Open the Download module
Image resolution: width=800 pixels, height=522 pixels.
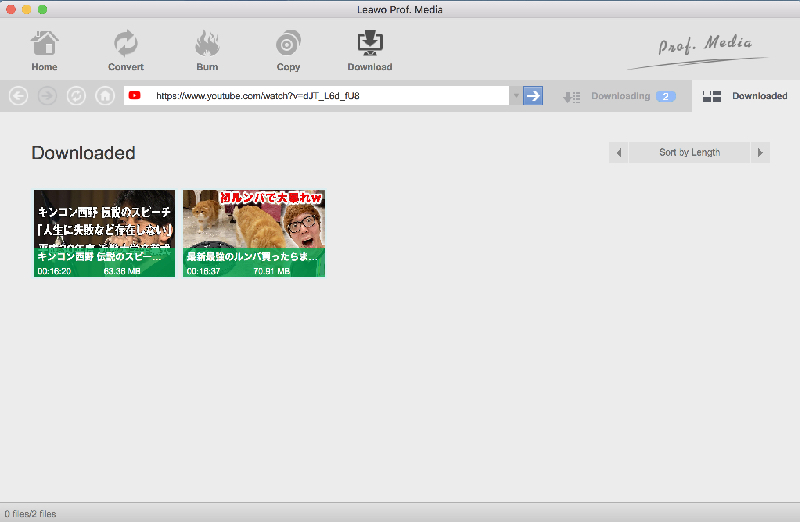coord(370,51)
